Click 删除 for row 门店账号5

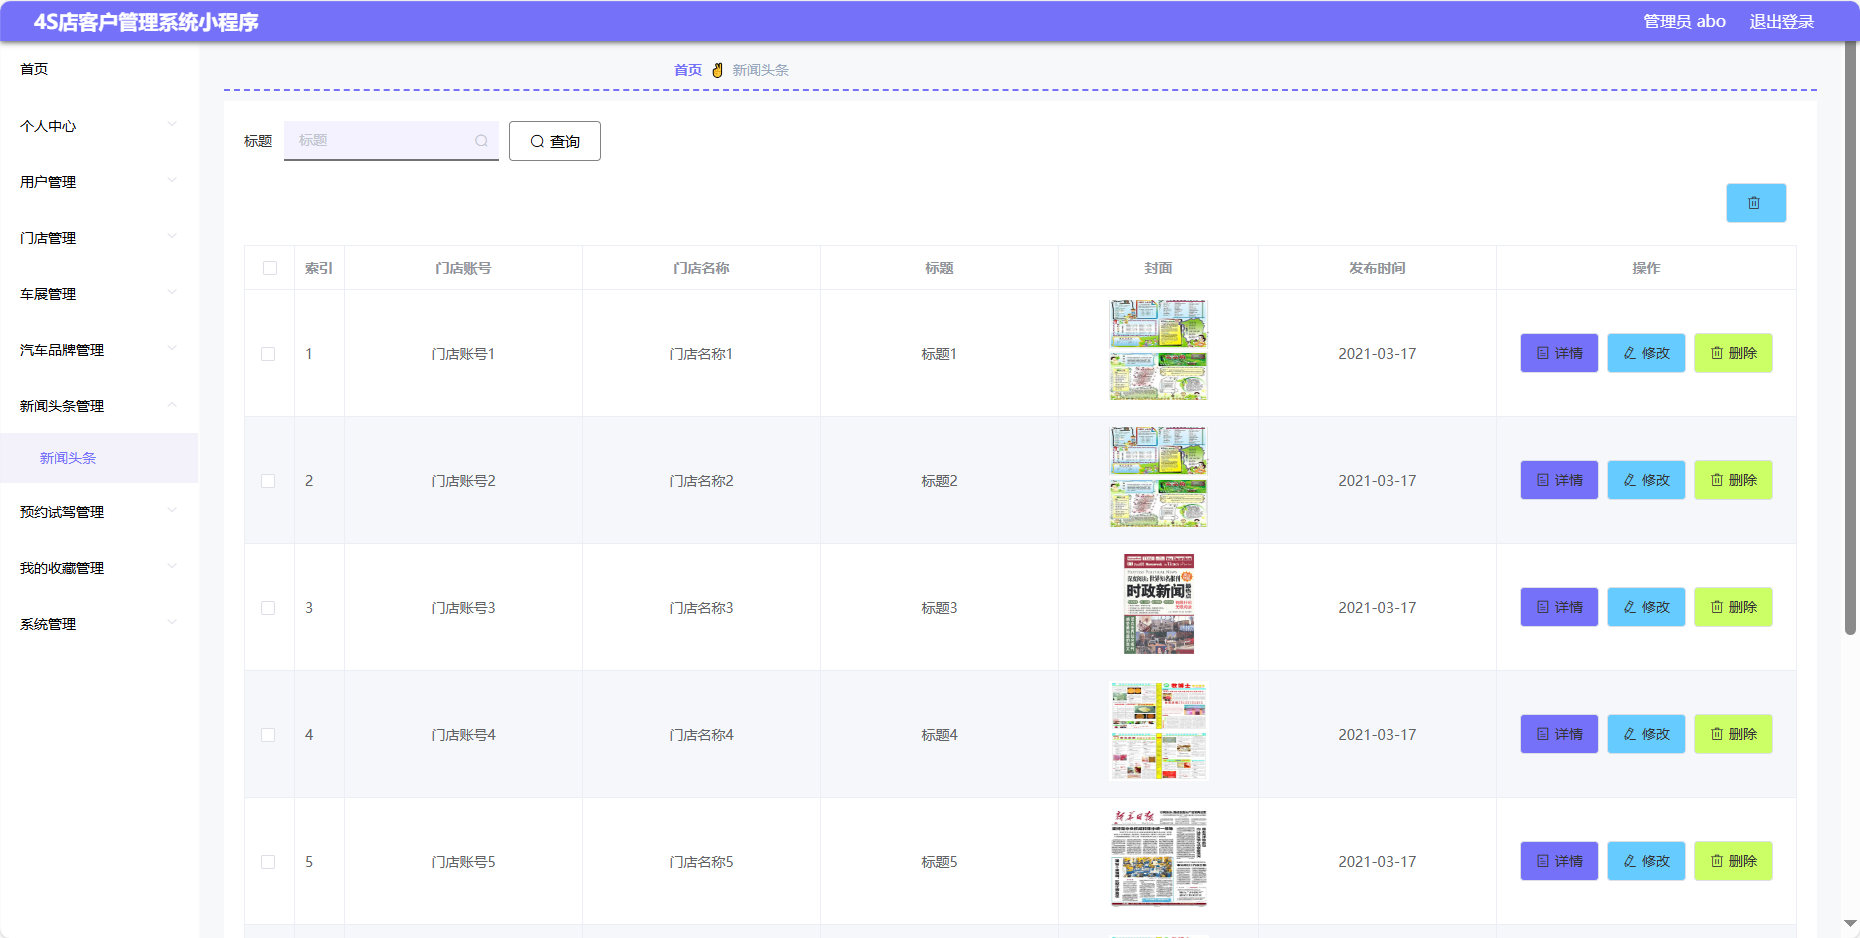pos(1733,861)
